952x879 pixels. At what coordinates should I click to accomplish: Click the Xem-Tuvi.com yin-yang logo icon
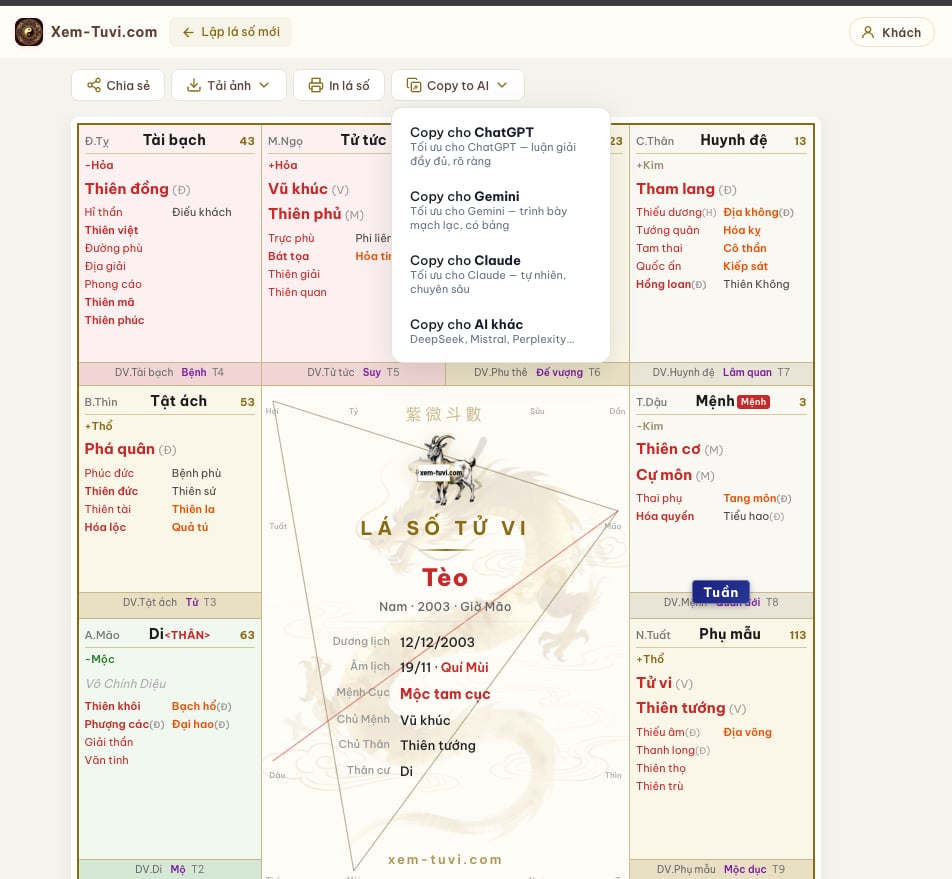29,32
